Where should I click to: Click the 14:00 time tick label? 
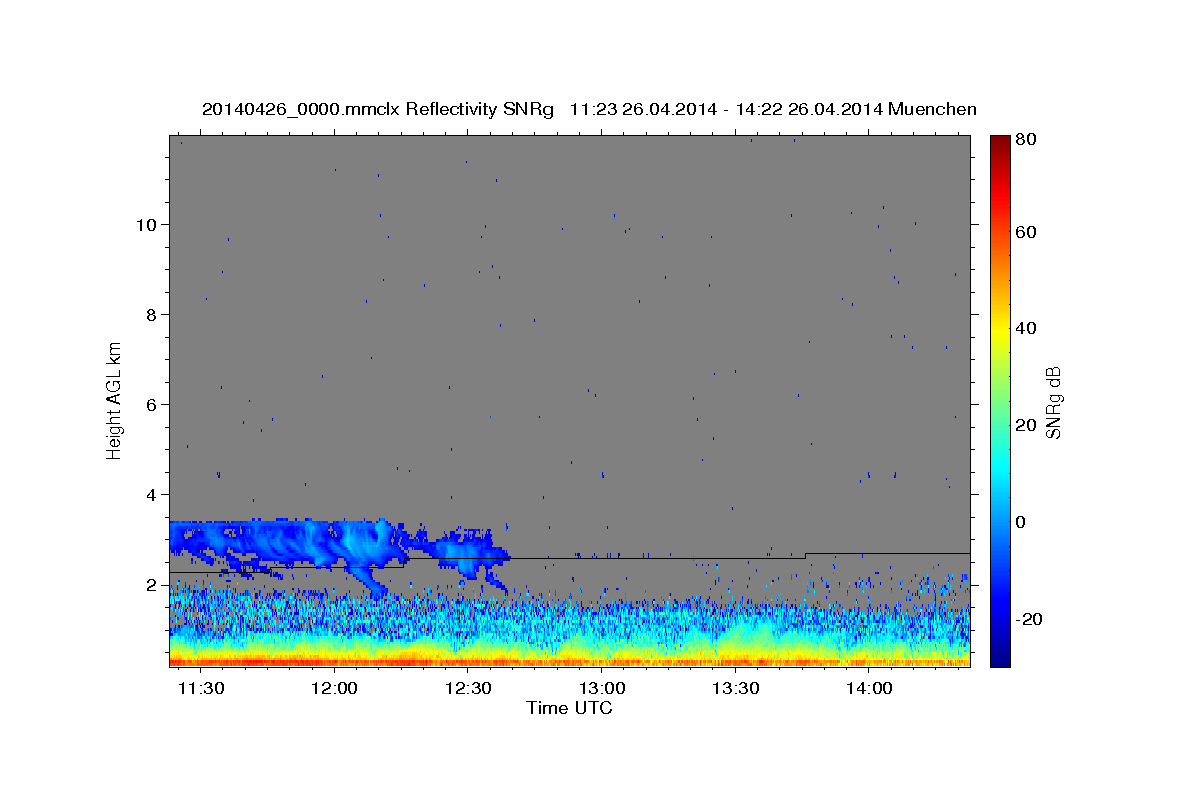coord(870,689)
